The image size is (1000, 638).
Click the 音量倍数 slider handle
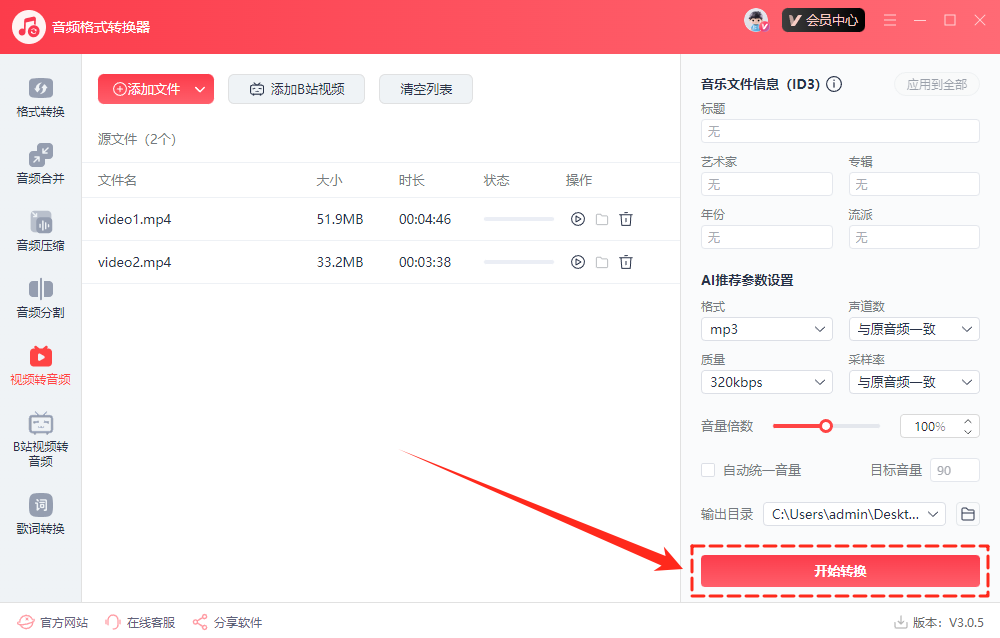[826, 426]
